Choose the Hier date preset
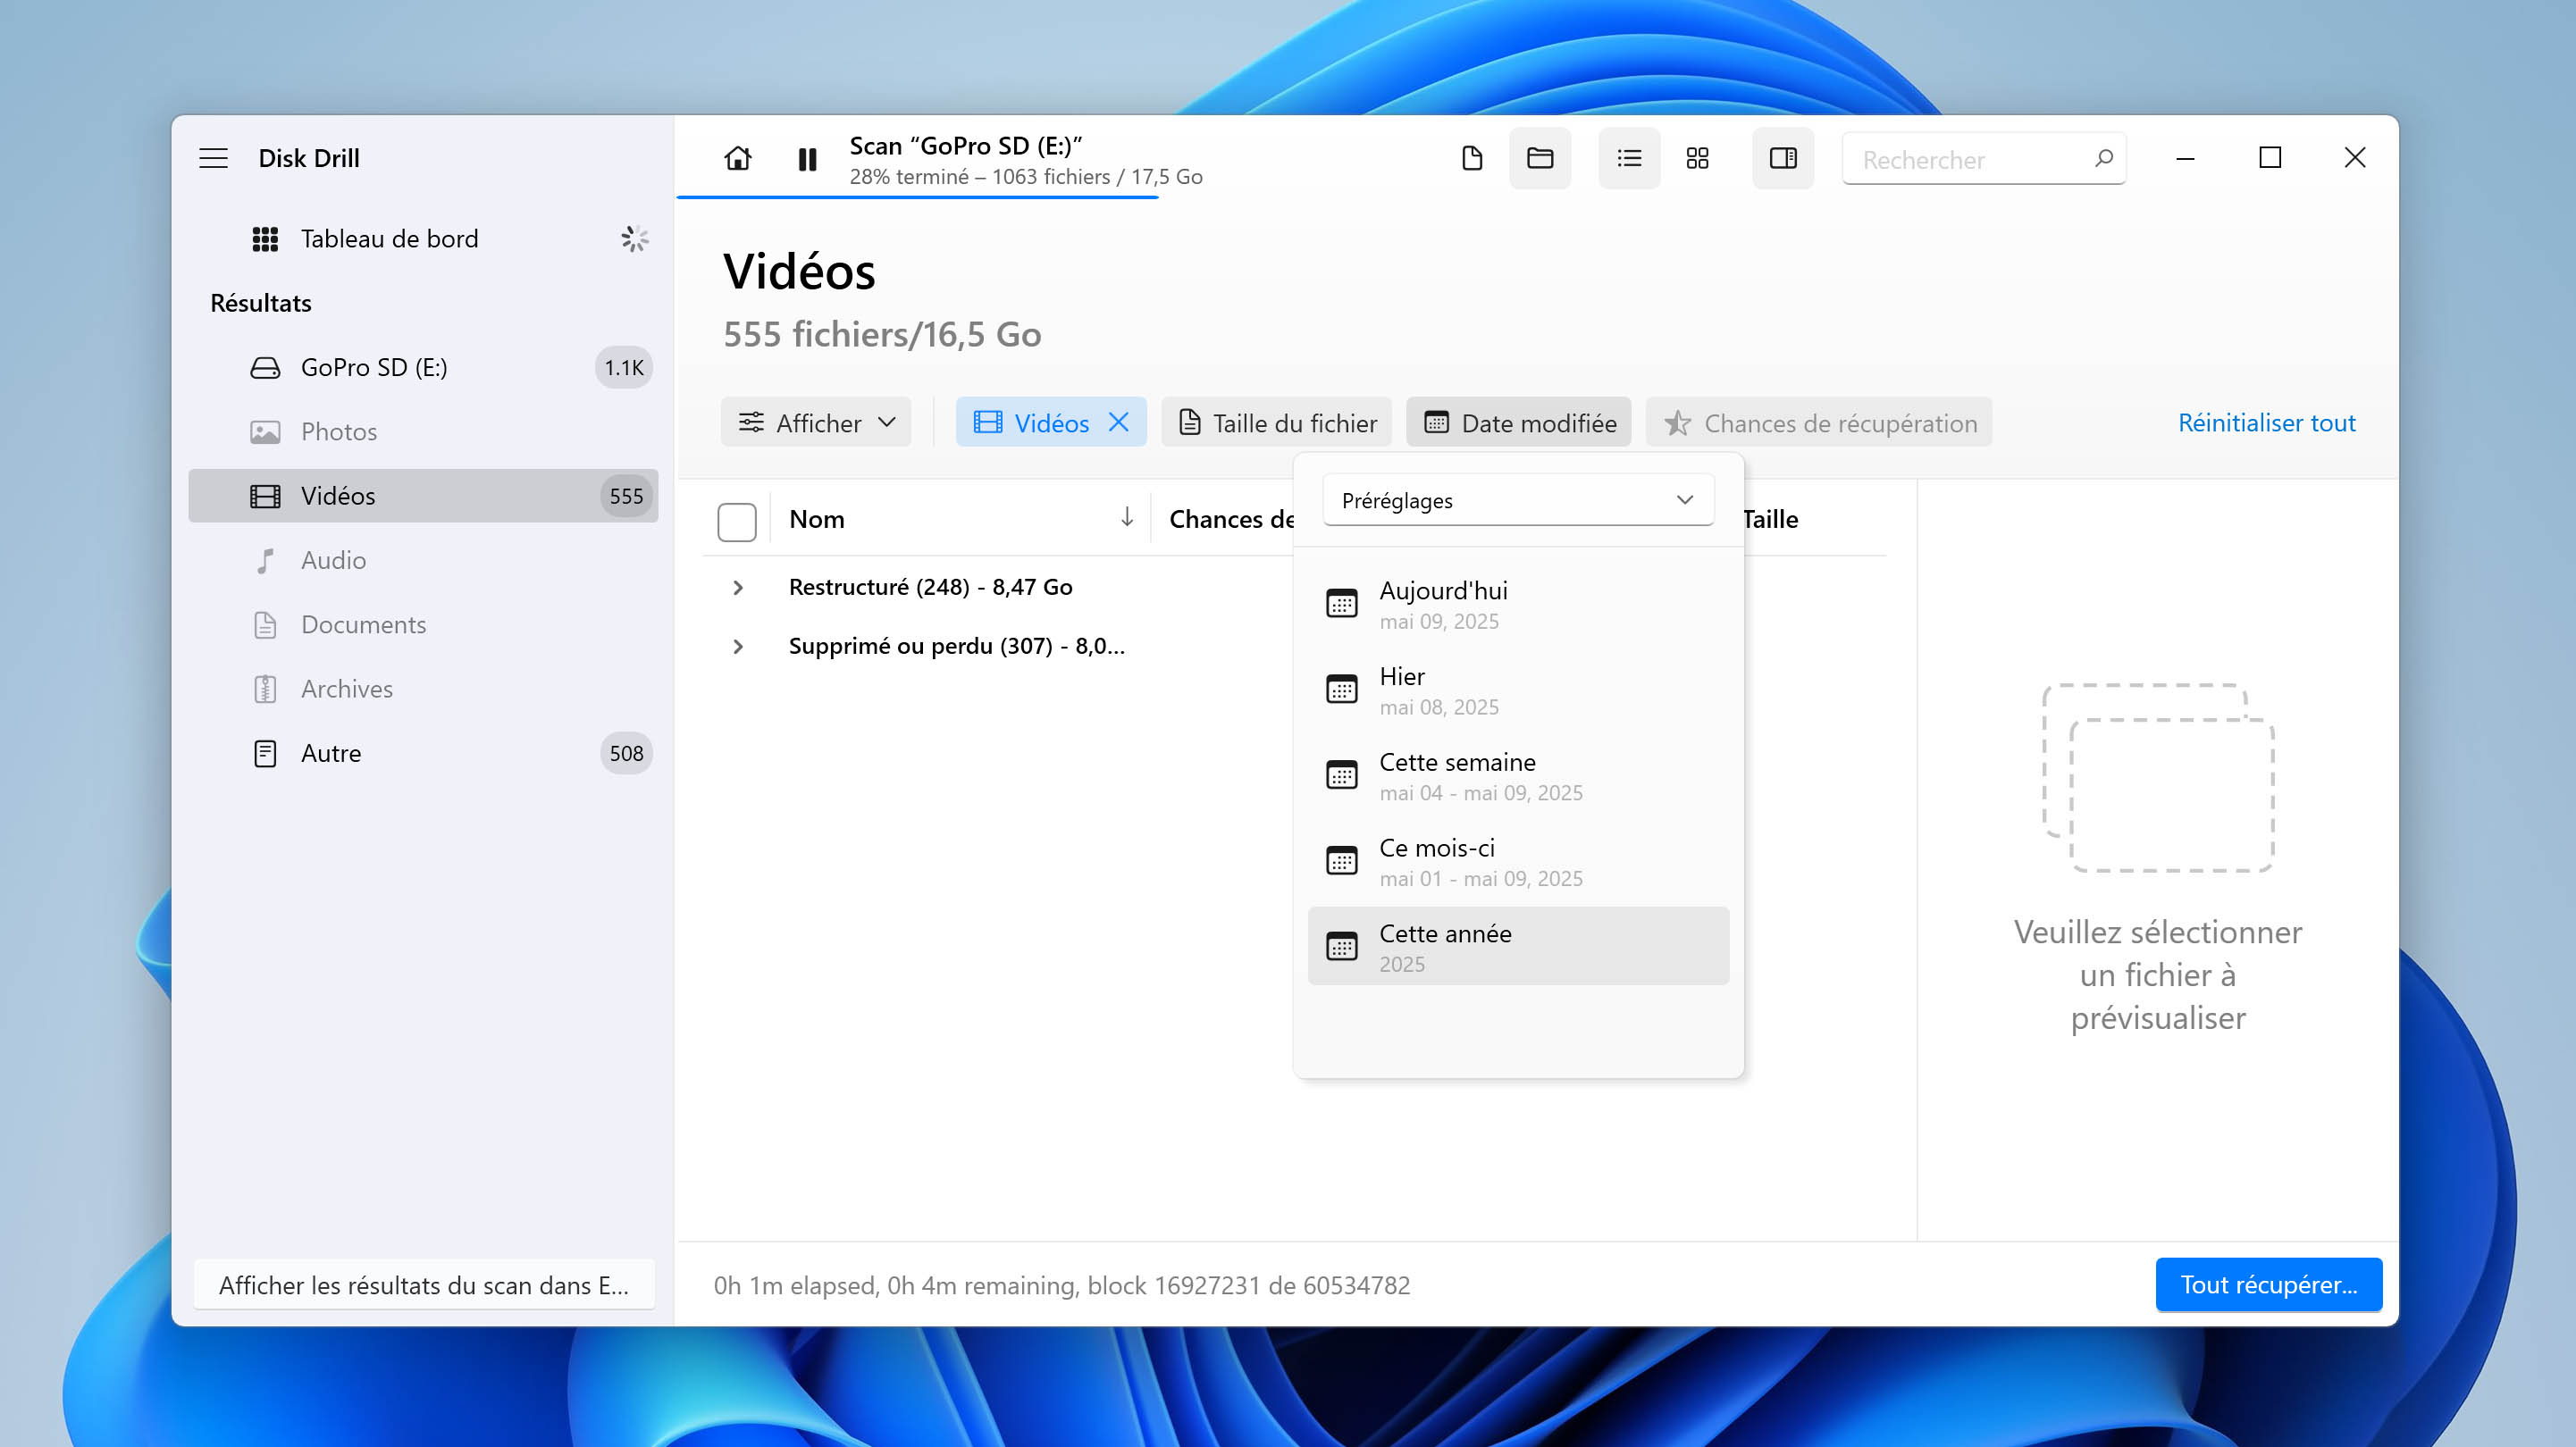2576x1447 pixels. pos(1518,690)
